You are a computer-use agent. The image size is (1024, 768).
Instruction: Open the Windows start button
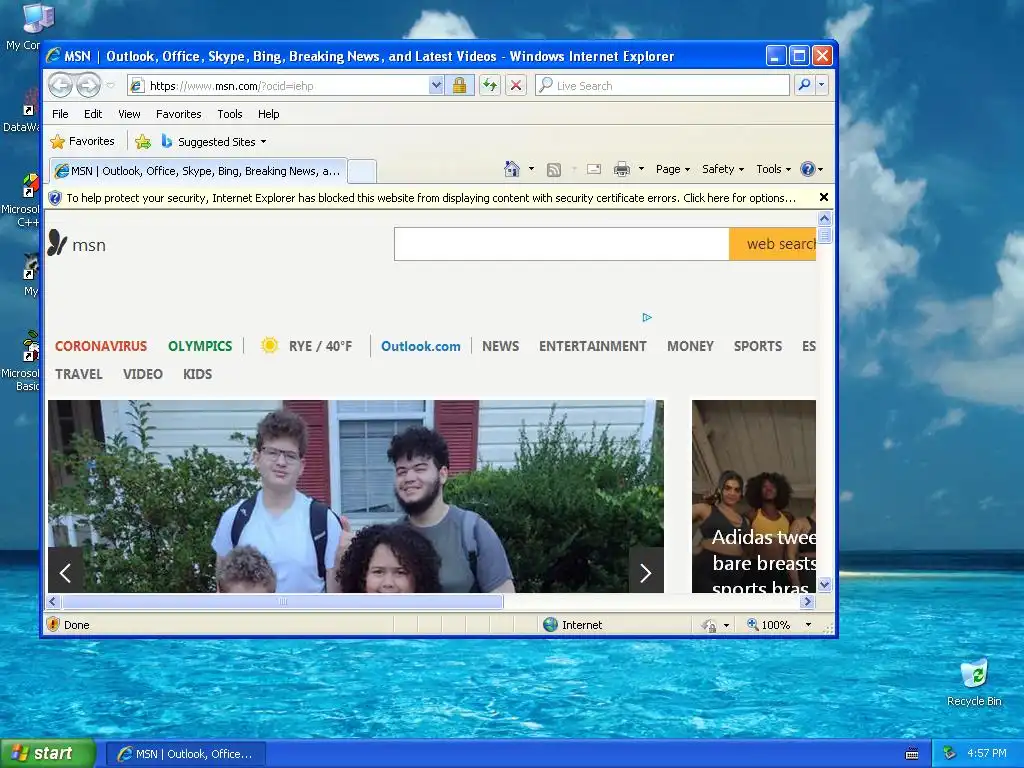[x=48, y=754]
